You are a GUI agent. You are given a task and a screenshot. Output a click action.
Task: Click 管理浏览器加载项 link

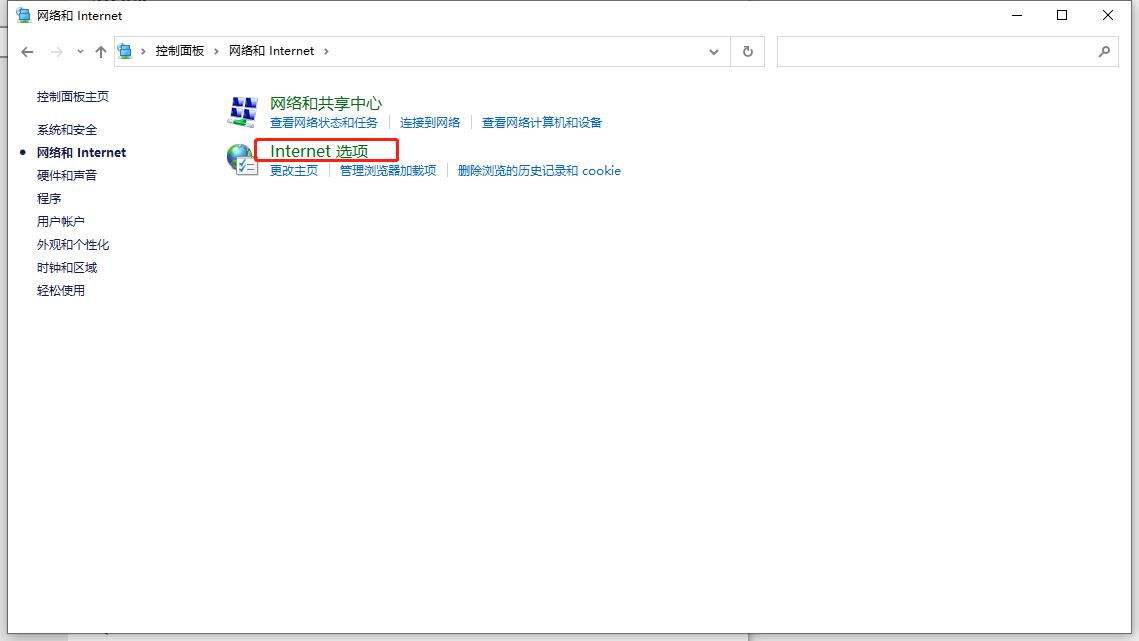(388, 171)
